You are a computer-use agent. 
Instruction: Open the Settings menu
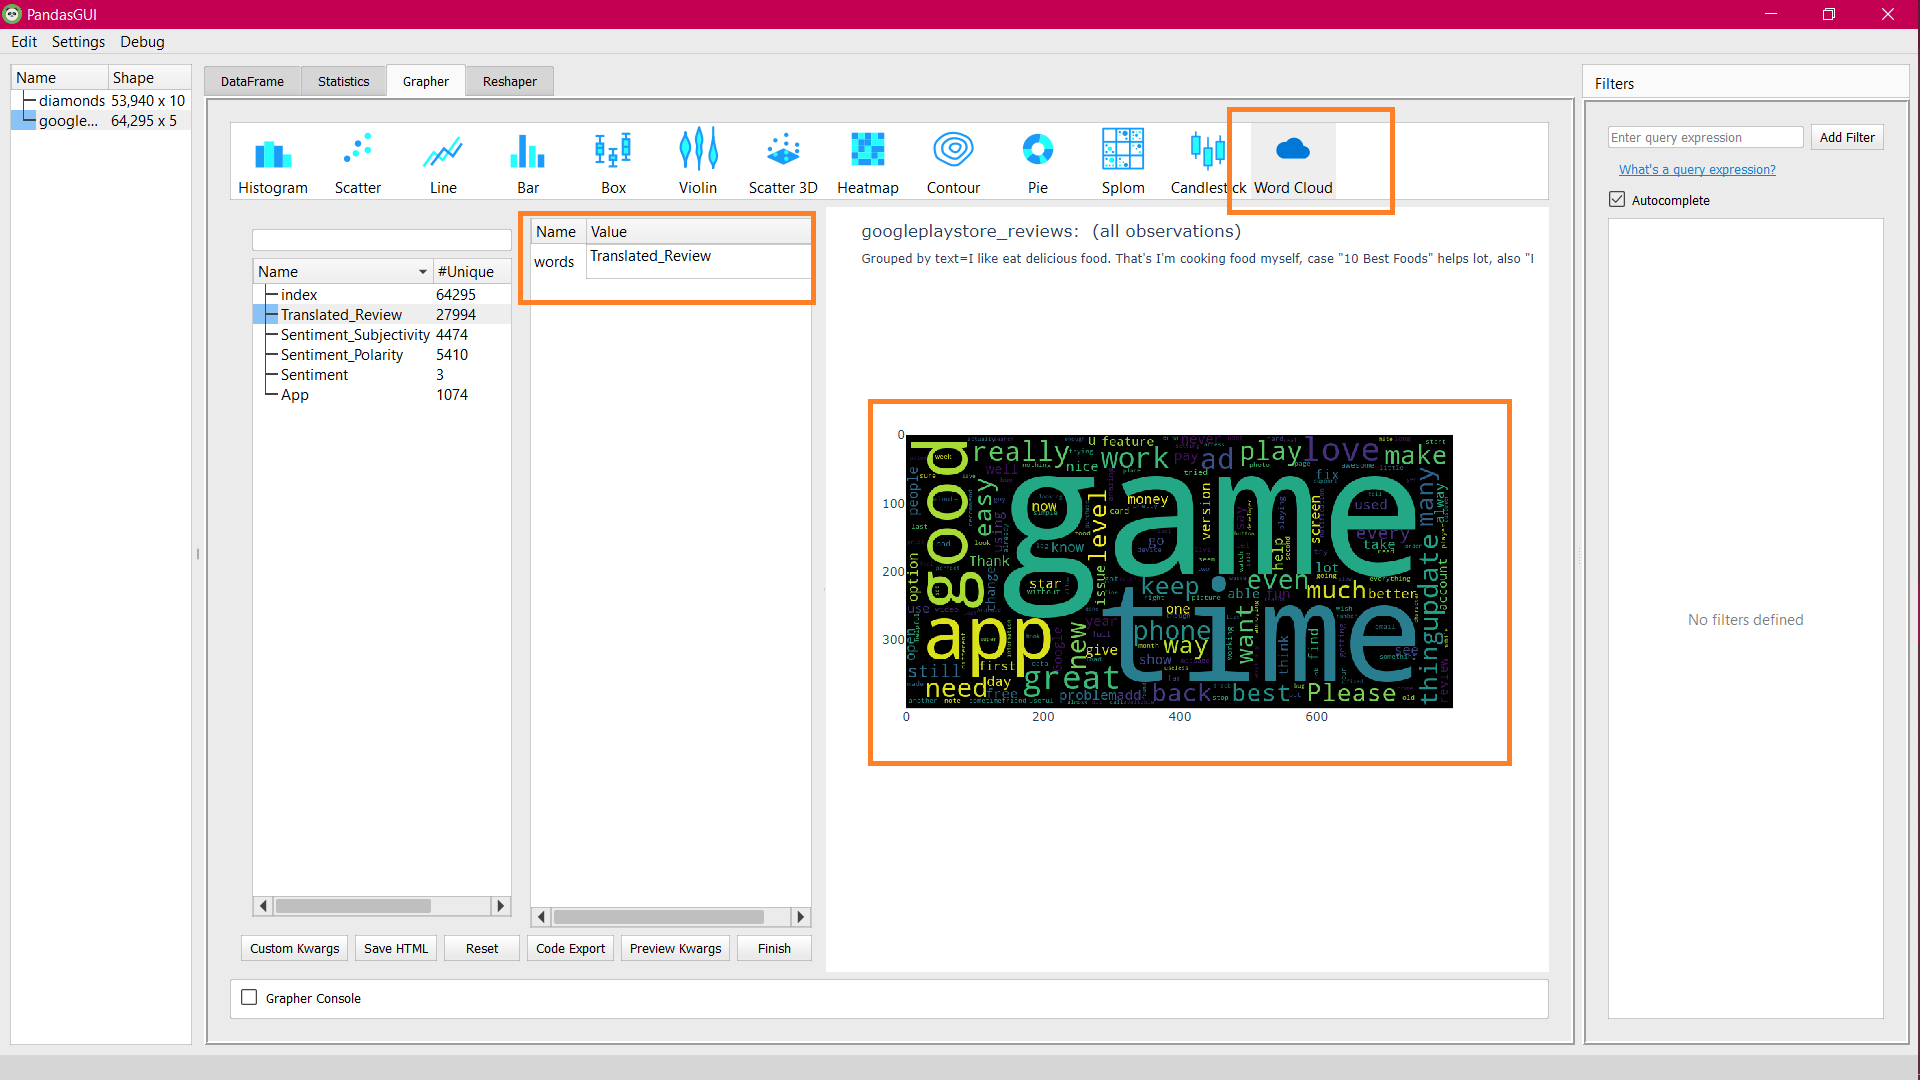pos(78,42)
